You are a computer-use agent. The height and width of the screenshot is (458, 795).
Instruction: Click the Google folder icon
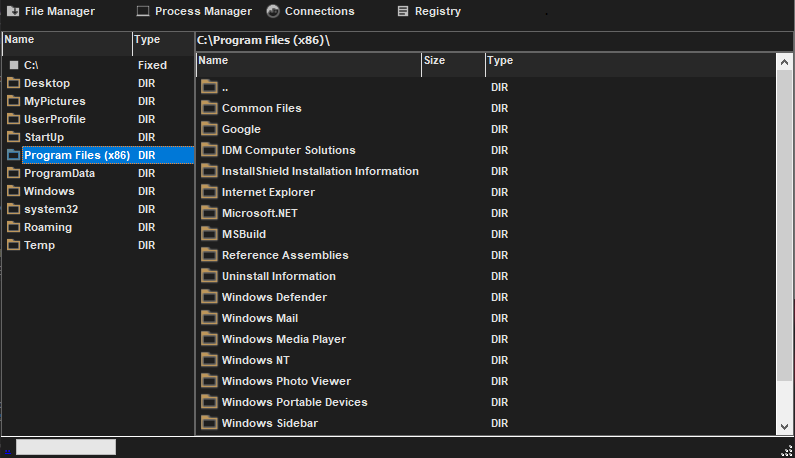pos(209,129)
